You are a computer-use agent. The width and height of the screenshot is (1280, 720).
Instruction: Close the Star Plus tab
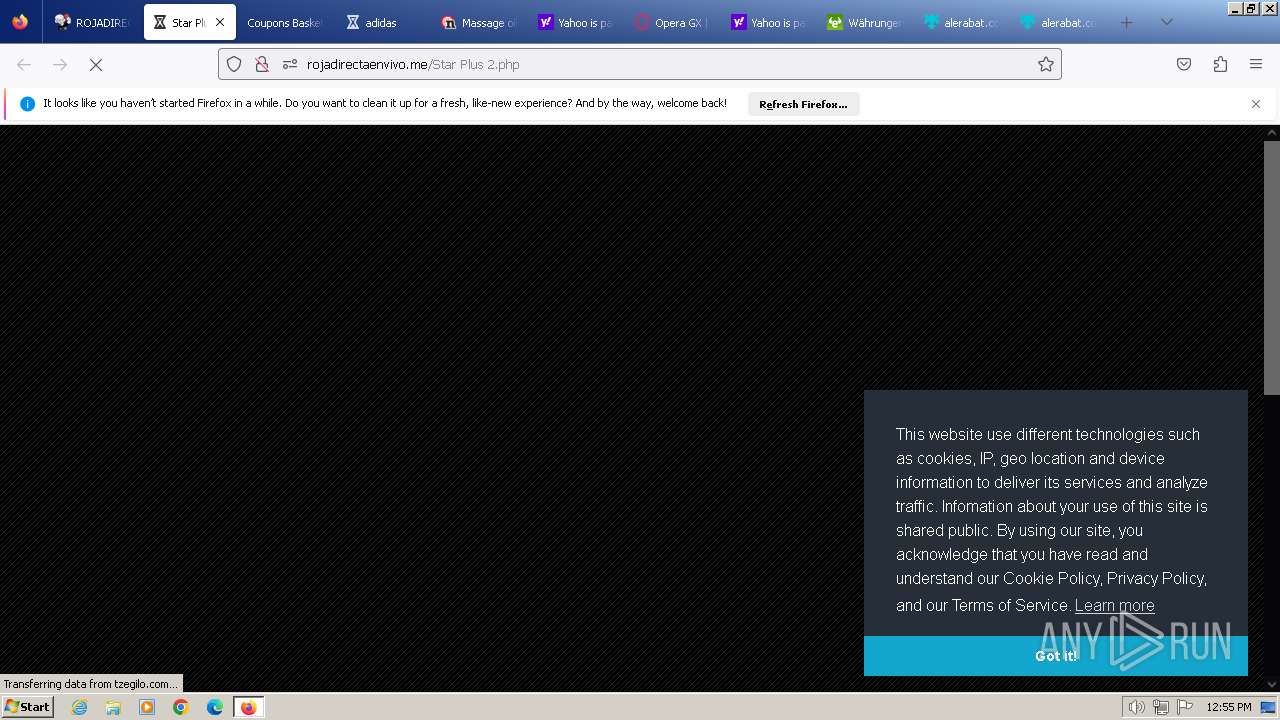coord(220,22)
